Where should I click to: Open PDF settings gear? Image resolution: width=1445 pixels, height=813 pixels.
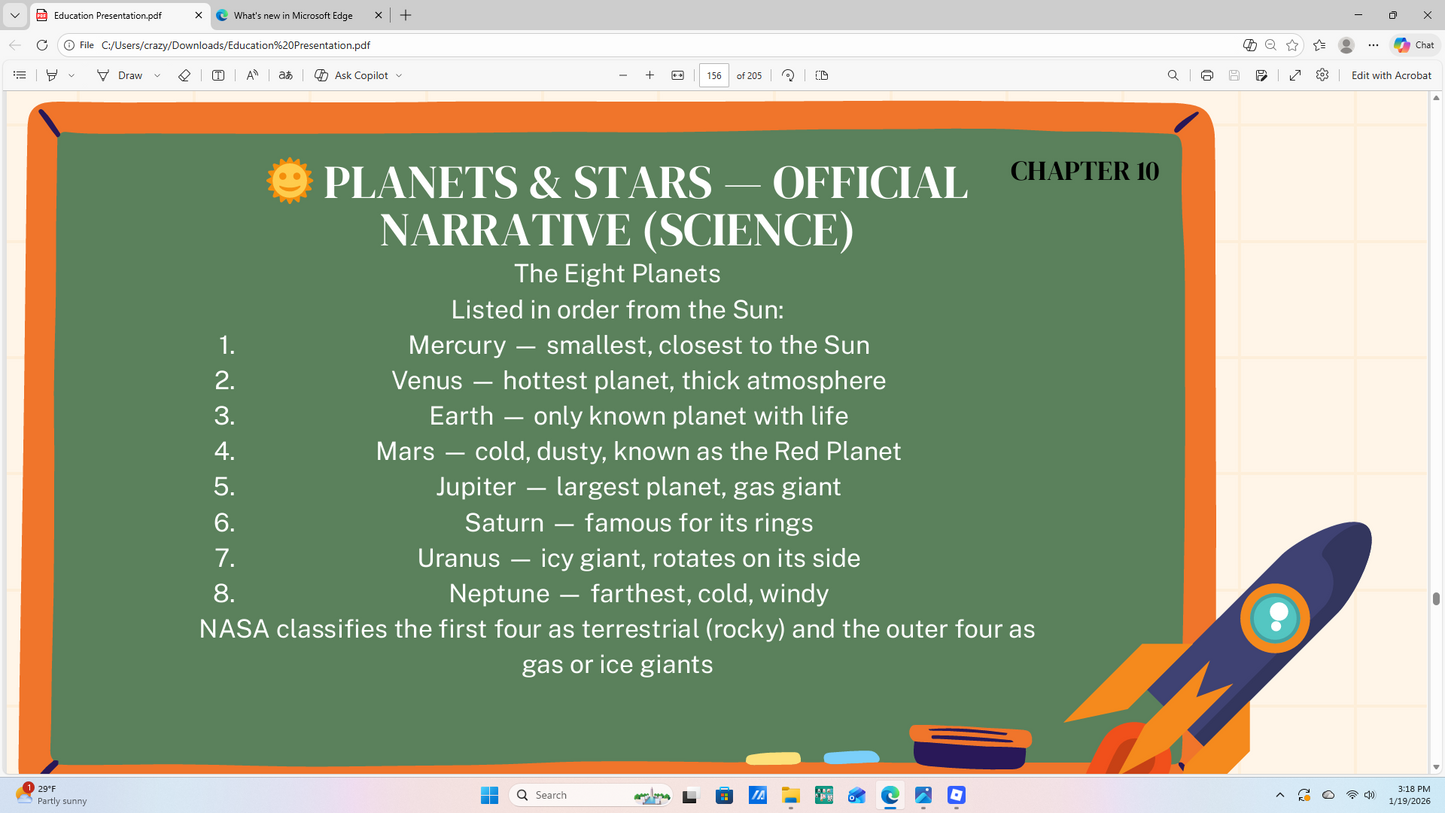(1322, 75)
